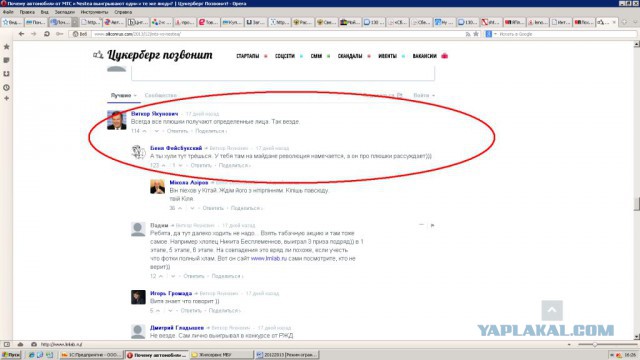Click the Цукерберг позвонит site logo
Viewport: 640px width, 360px height.
[153, 55]
